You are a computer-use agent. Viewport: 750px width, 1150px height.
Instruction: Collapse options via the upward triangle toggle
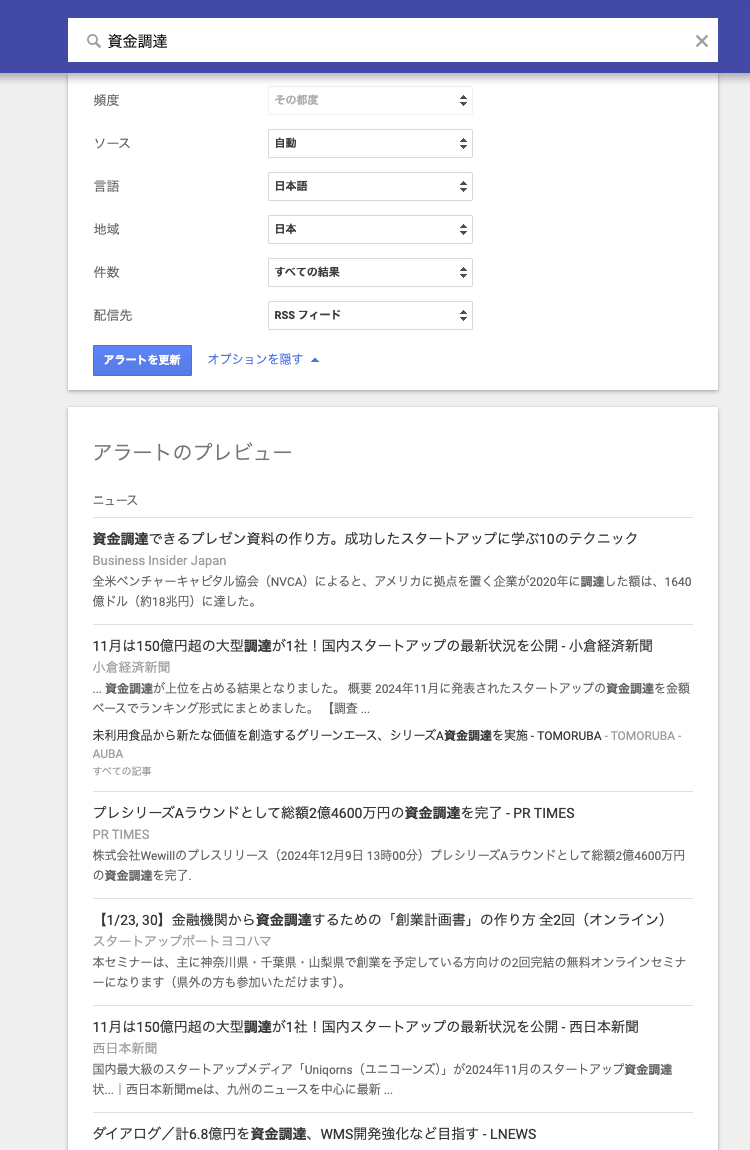coord(315,357)
